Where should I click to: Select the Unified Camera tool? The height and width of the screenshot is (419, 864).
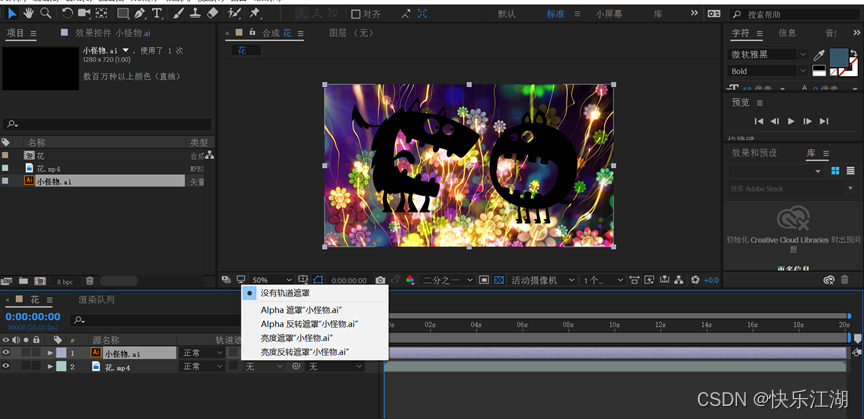(x=84, y=13)
